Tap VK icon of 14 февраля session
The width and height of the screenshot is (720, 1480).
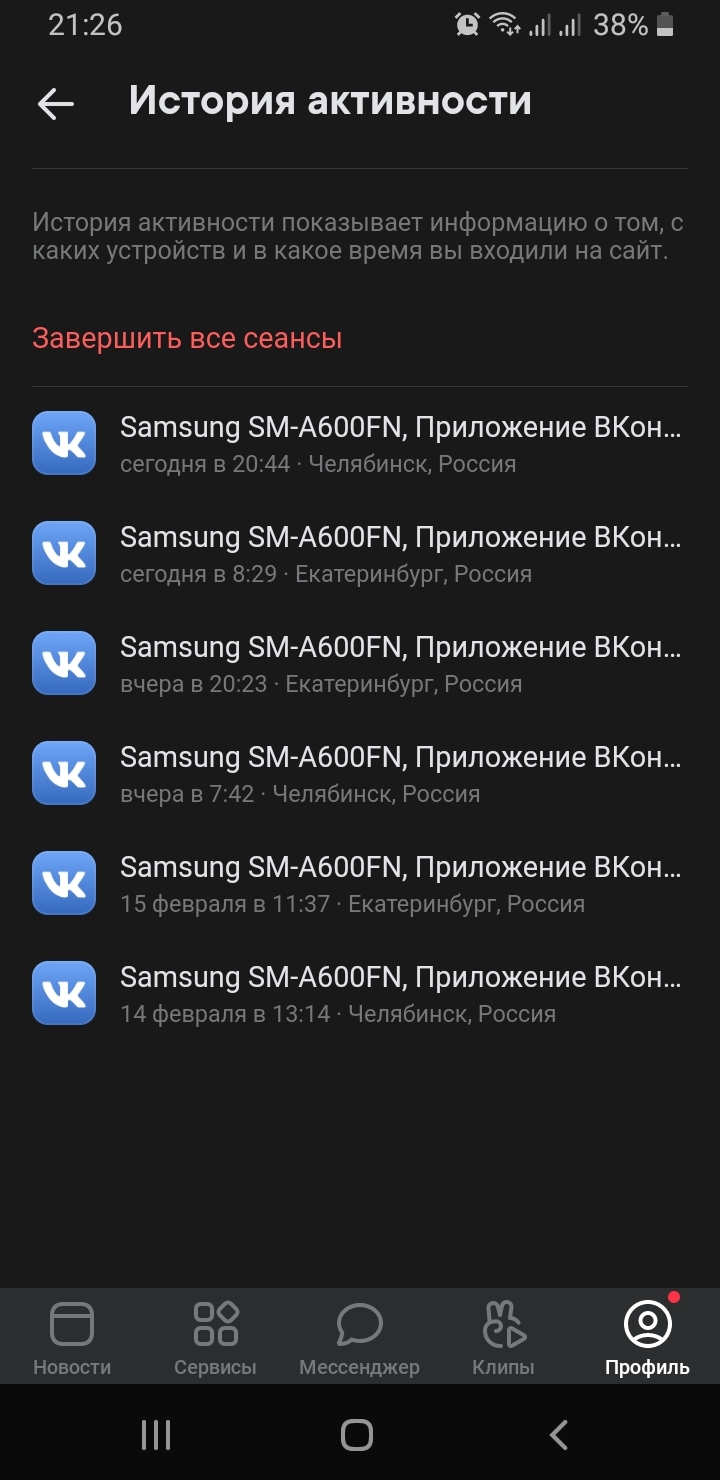(x=64, y=993)
